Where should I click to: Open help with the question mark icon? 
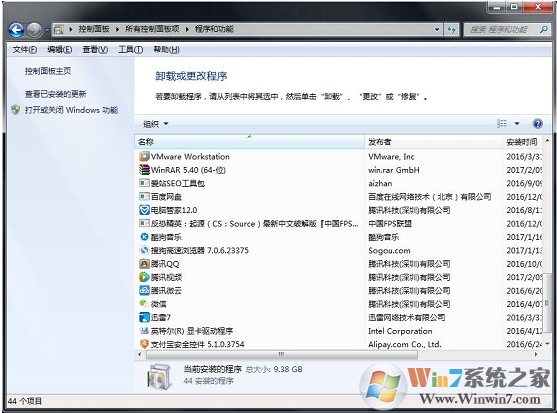[x=537, y=124]
